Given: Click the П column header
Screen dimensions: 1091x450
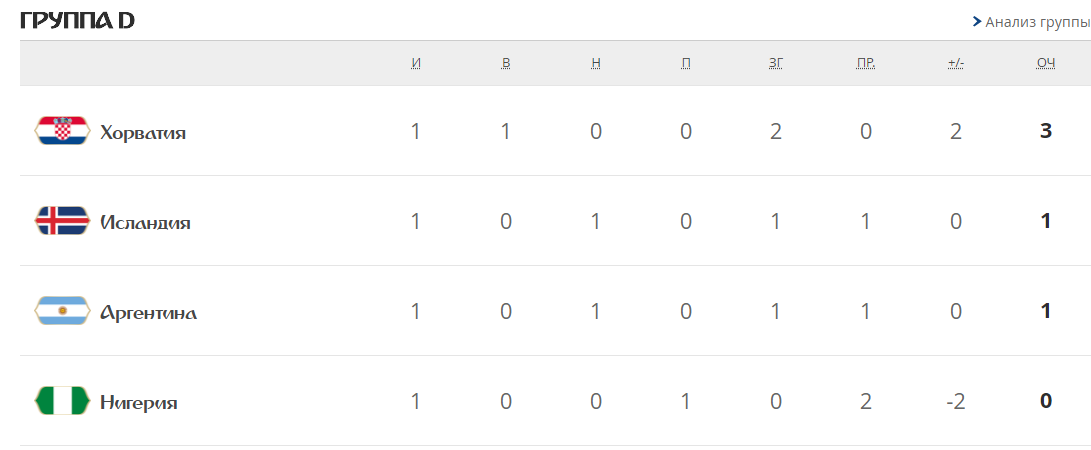Looking at the screenshot, I should 686,63.
